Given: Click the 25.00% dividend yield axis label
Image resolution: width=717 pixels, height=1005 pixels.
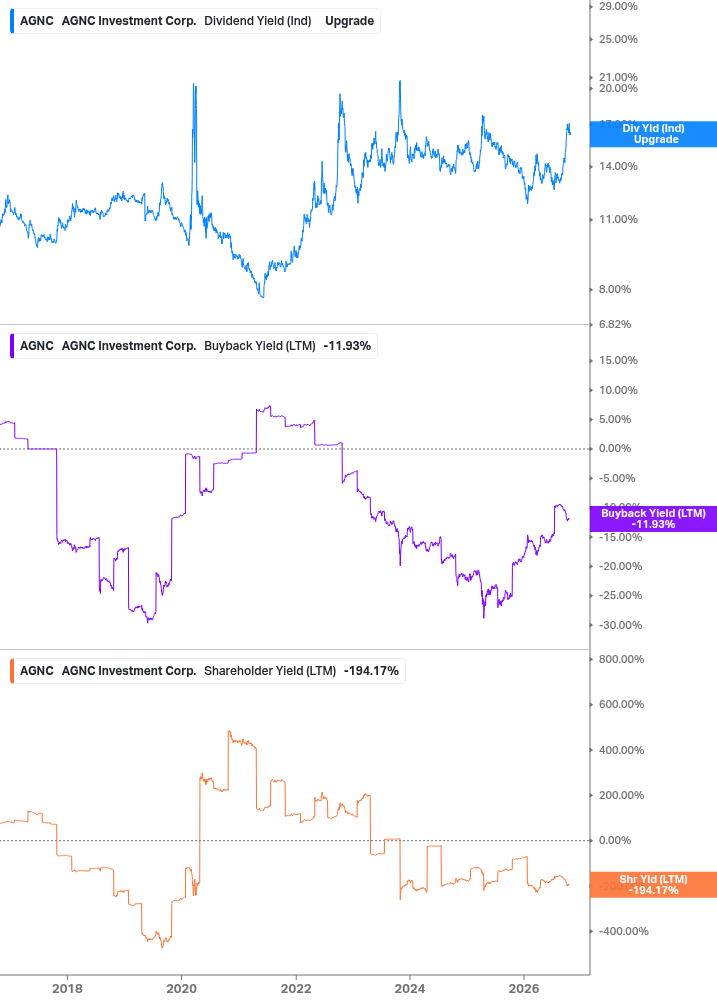Looking at the screenshot, I should 618,39.
